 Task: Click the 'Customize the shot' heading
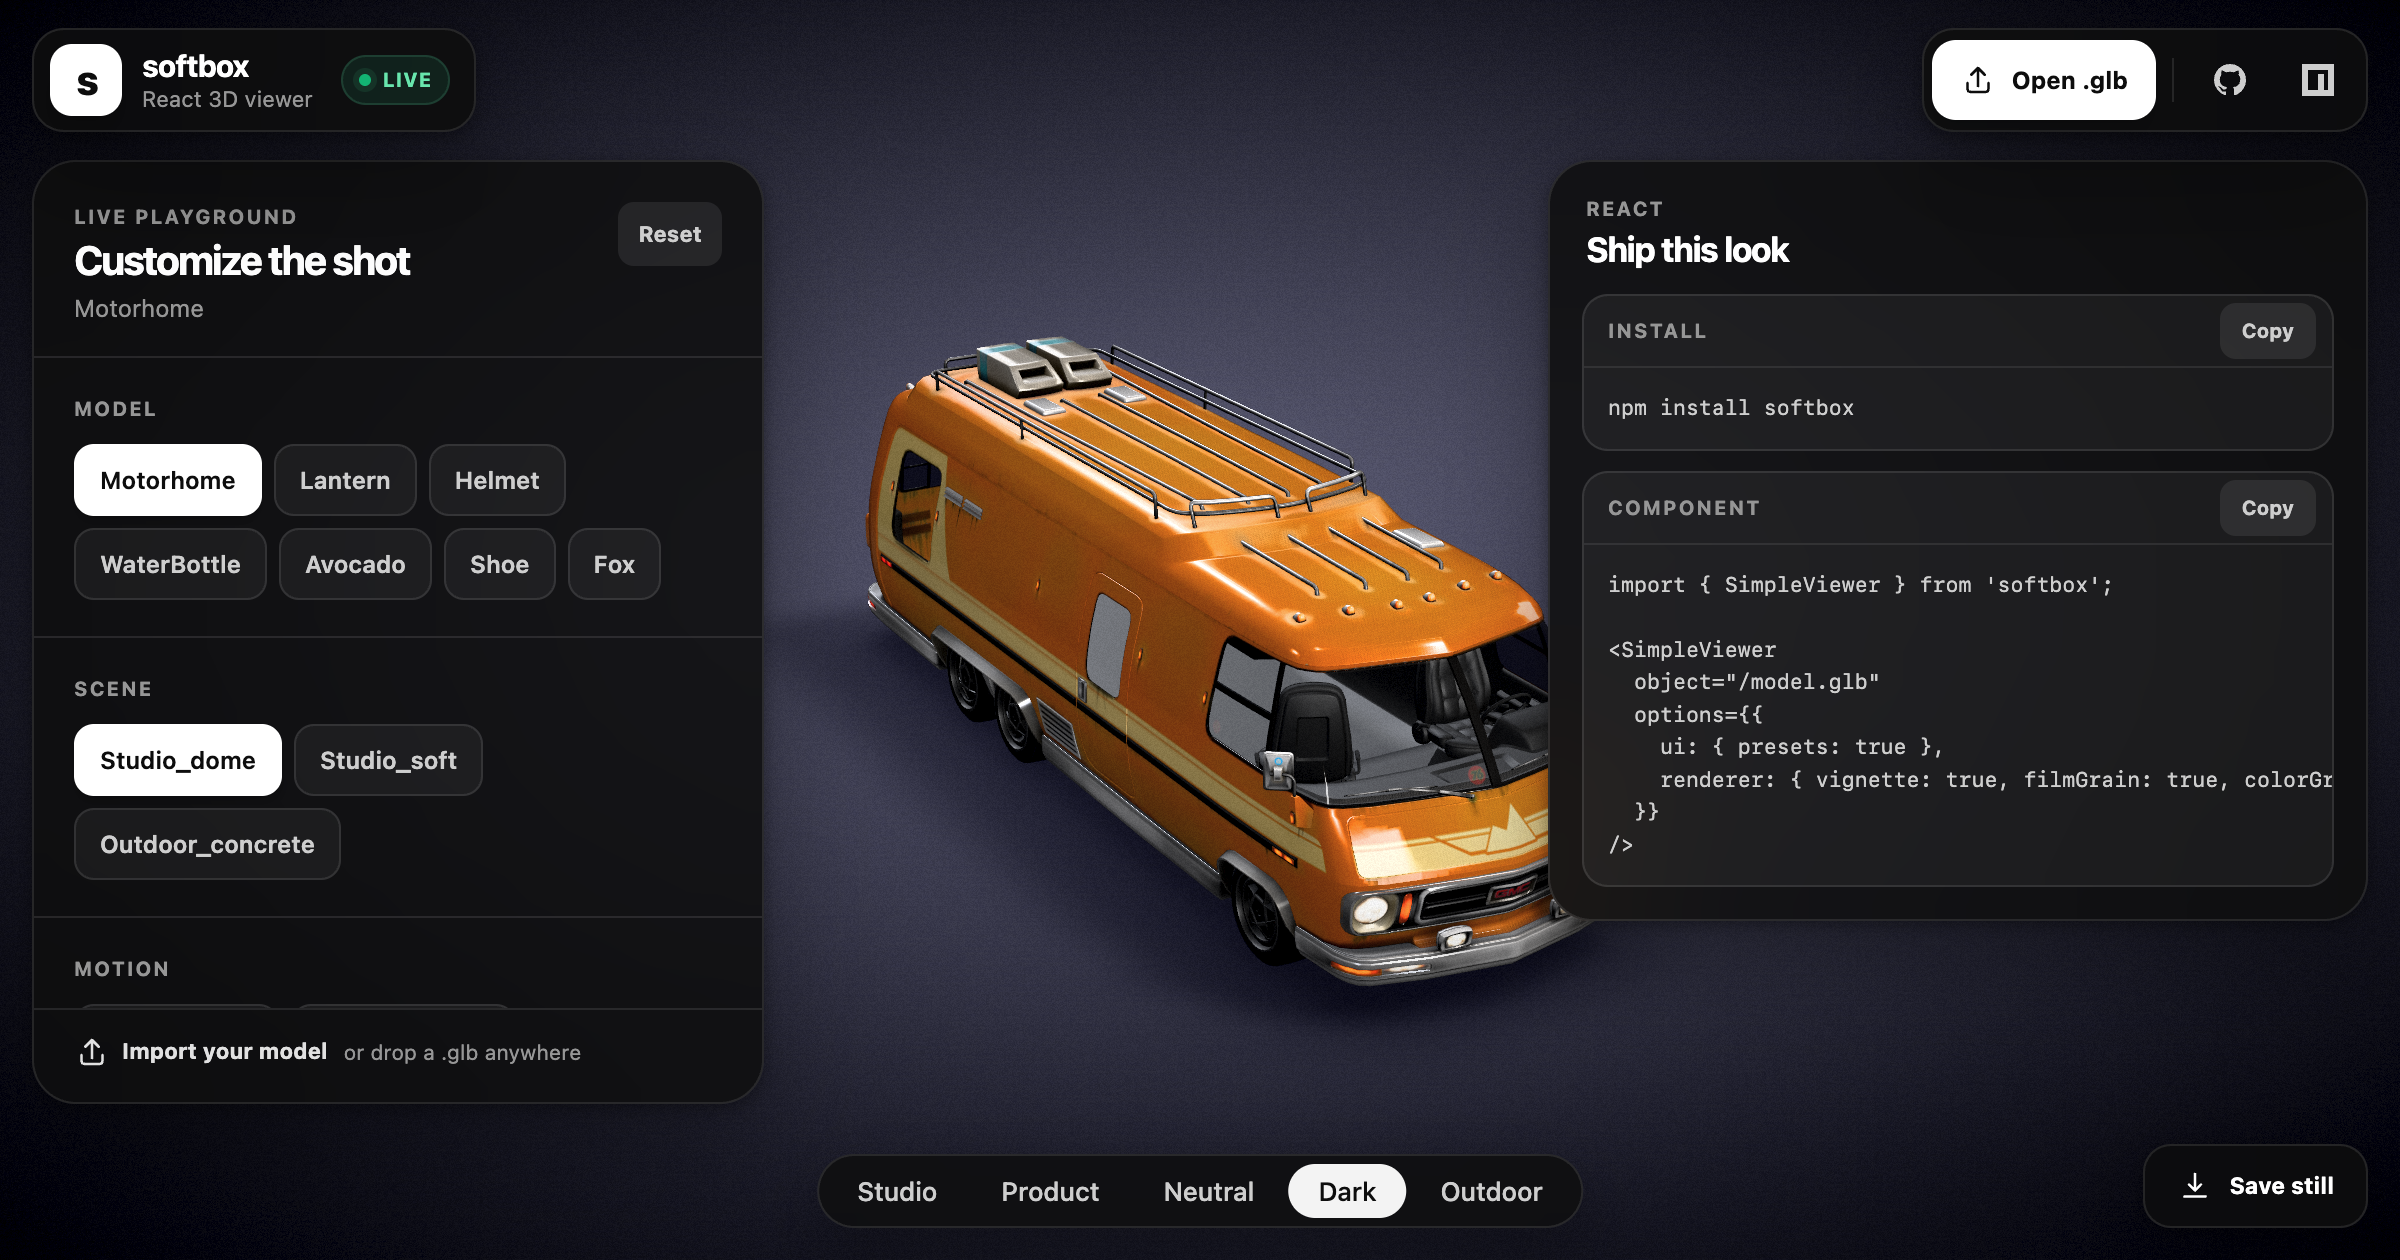pos(242,261)
